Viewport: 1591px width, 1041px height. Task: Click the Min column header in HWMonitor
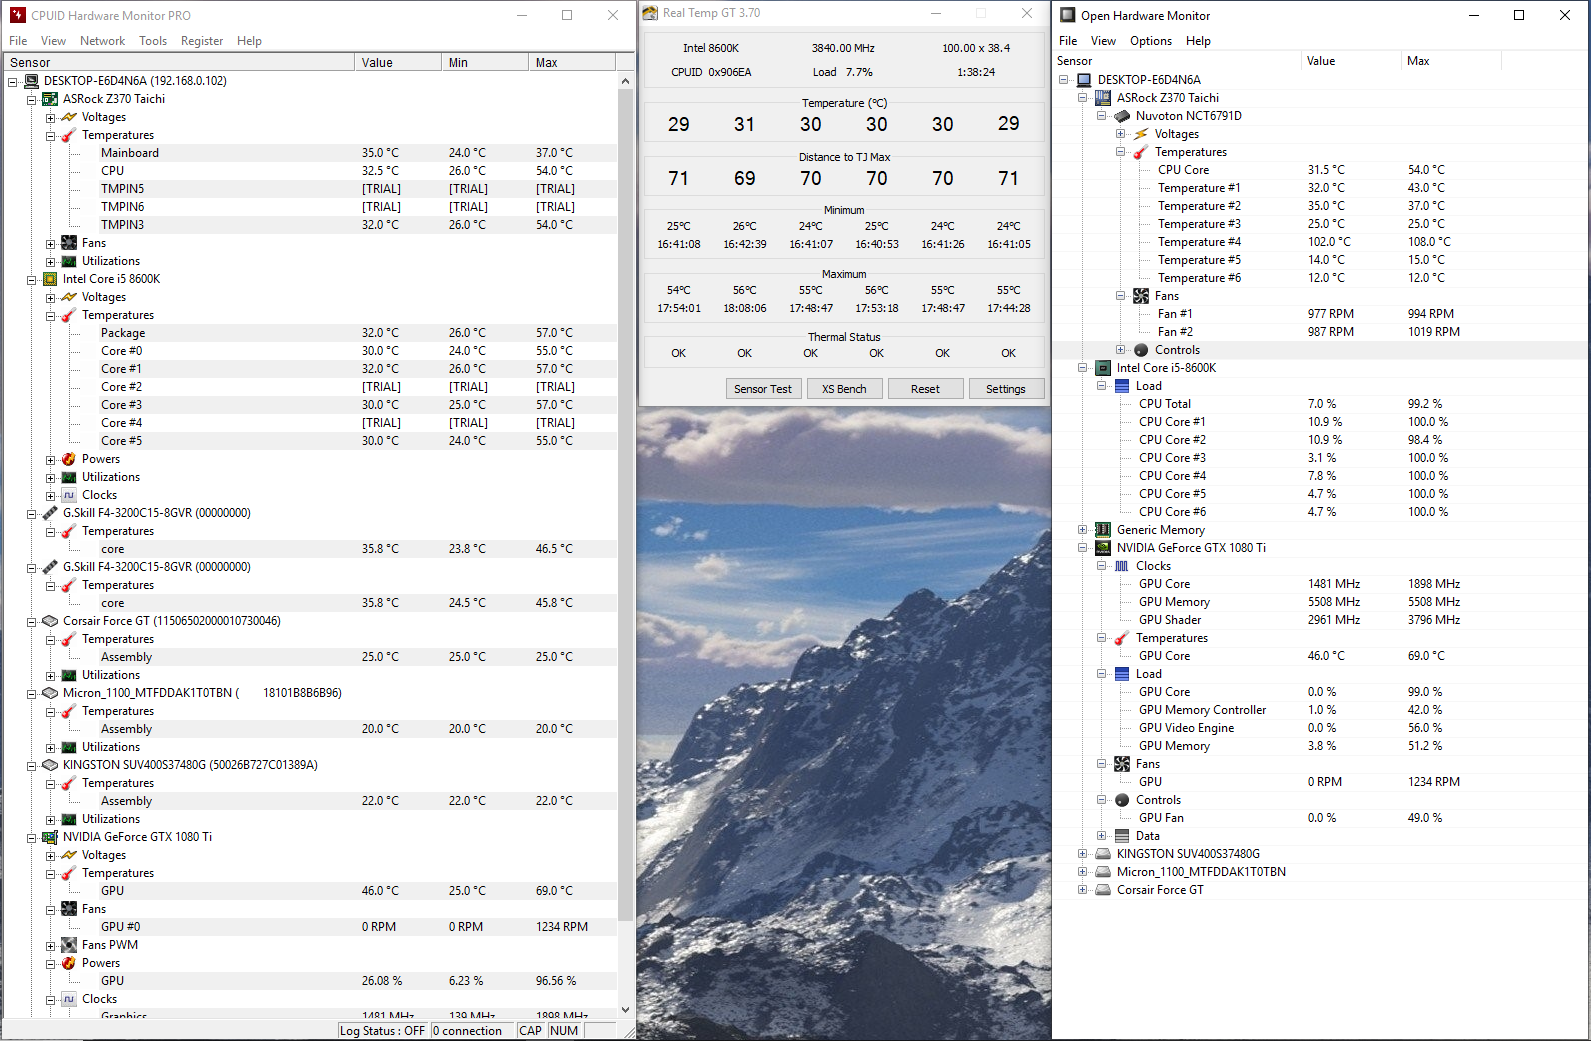[x=485, y=62]
